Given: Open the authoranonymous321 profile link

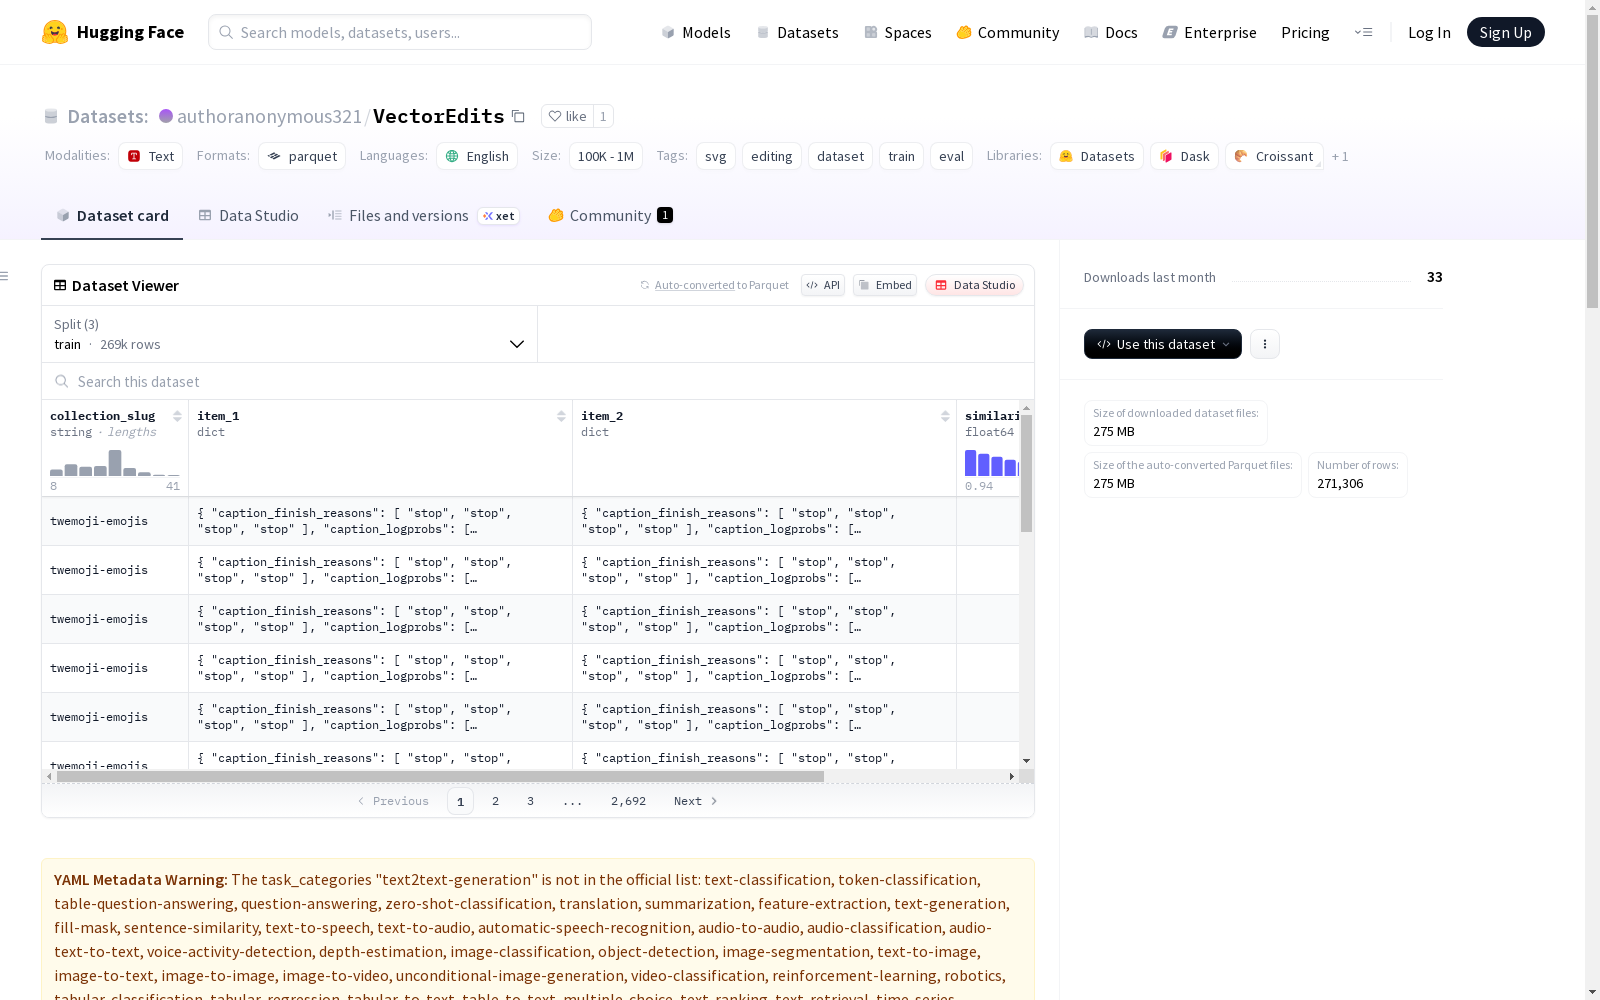Looking at the screenshot, I should tap(269, 116).
